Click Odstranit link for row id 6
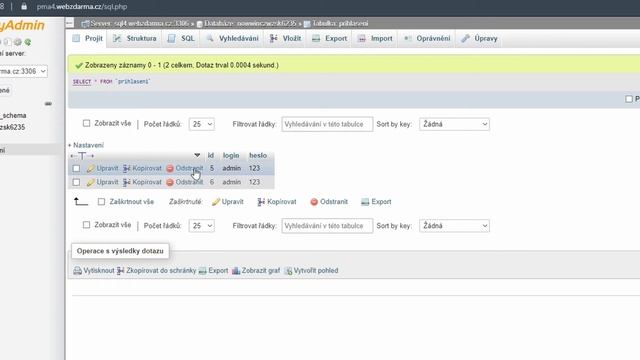This screenshot has height=360, width=640. (x=189, y=182)
